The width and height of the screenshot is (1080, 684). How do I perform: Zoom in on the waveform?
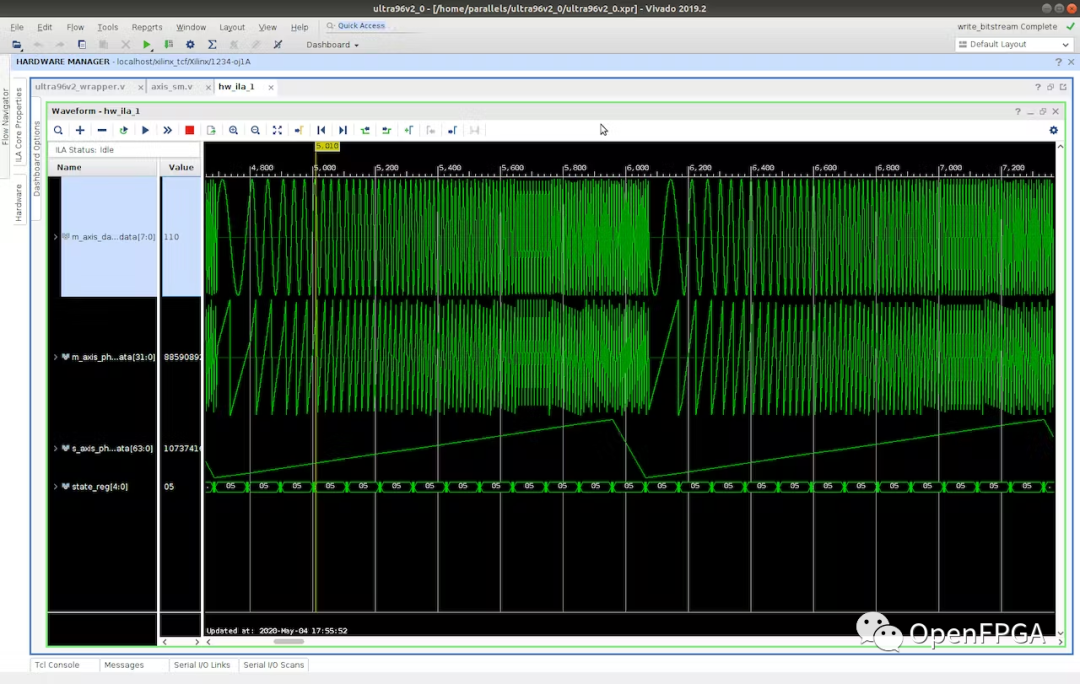click(x=233, y=130)
